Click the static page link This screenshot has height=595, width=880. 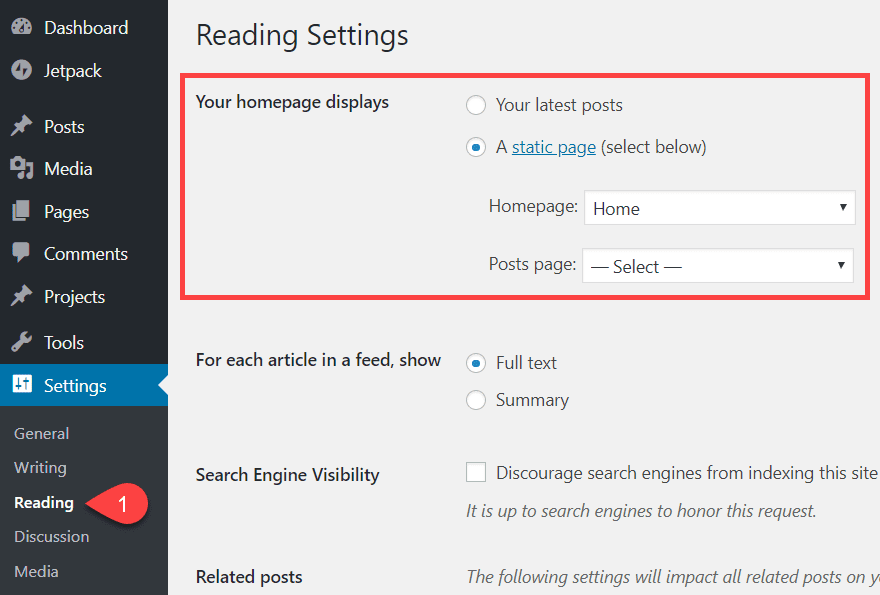coord(553,146)
